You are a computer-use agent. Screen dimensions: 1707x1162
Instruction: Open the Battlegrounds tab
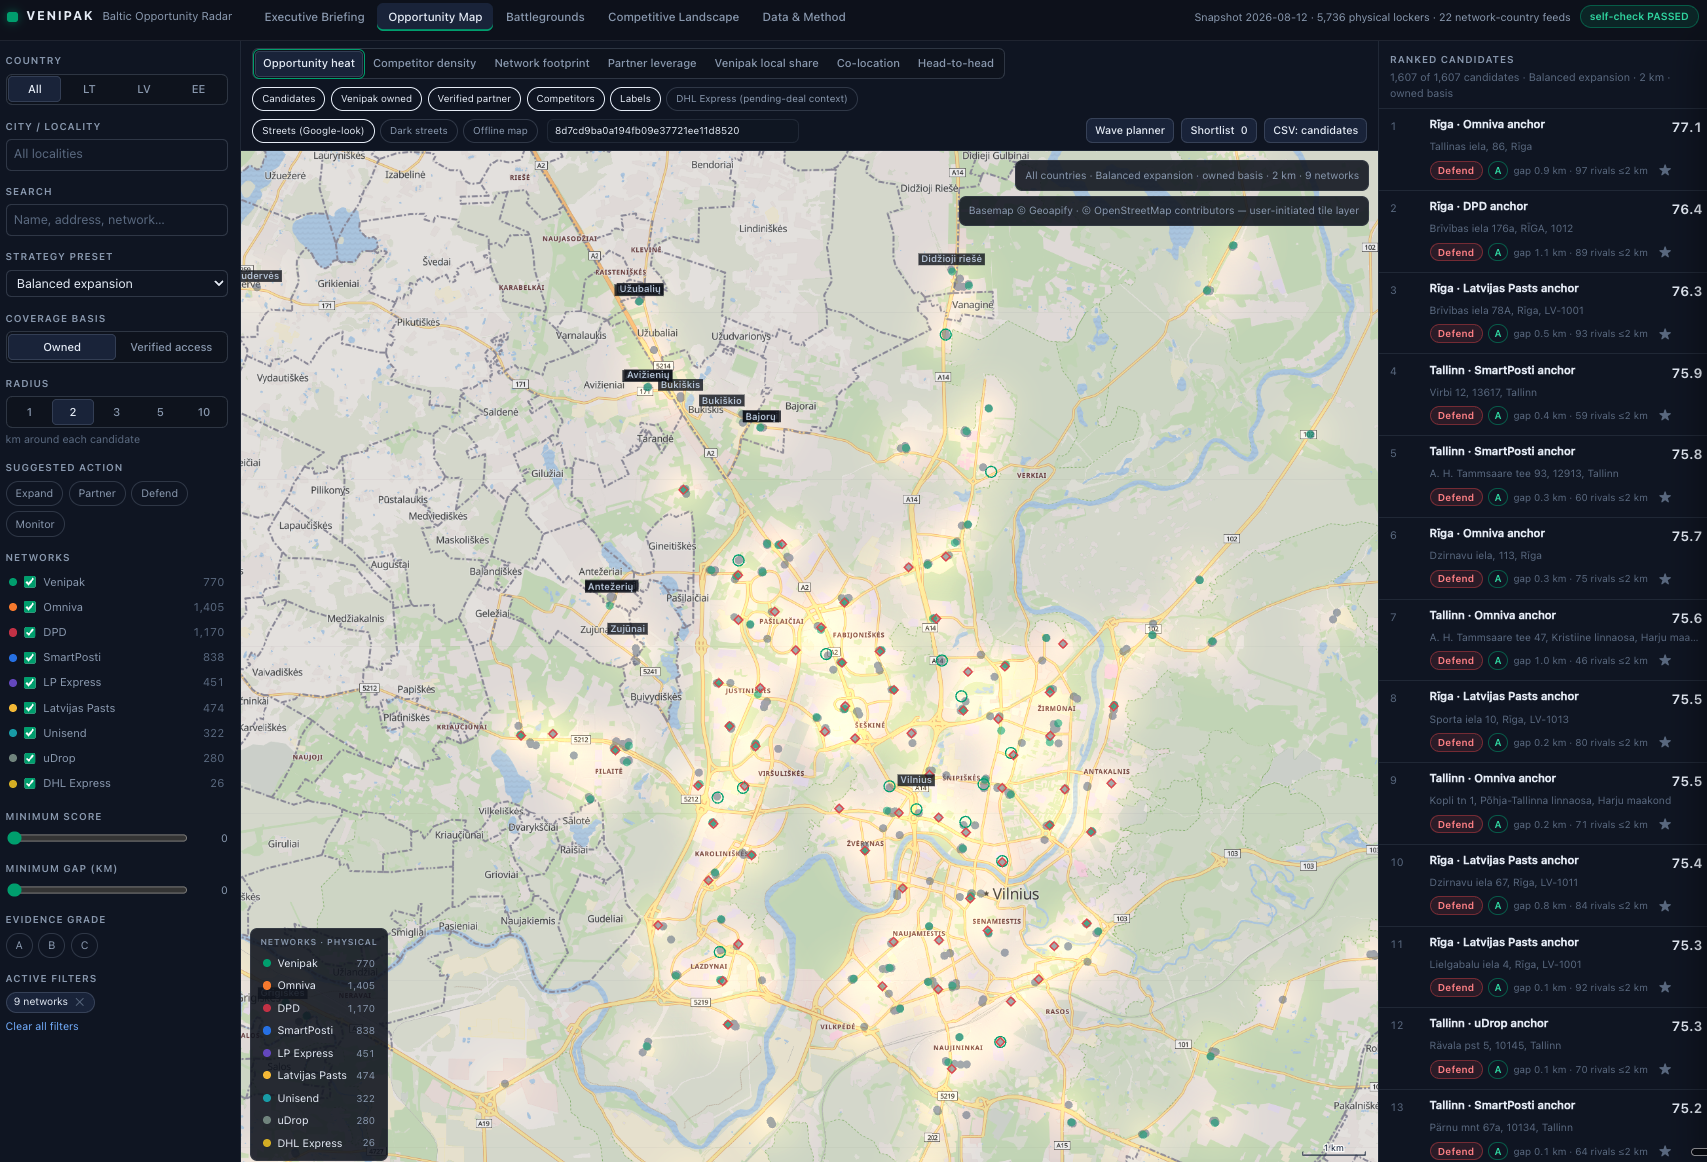pos(545,17)
